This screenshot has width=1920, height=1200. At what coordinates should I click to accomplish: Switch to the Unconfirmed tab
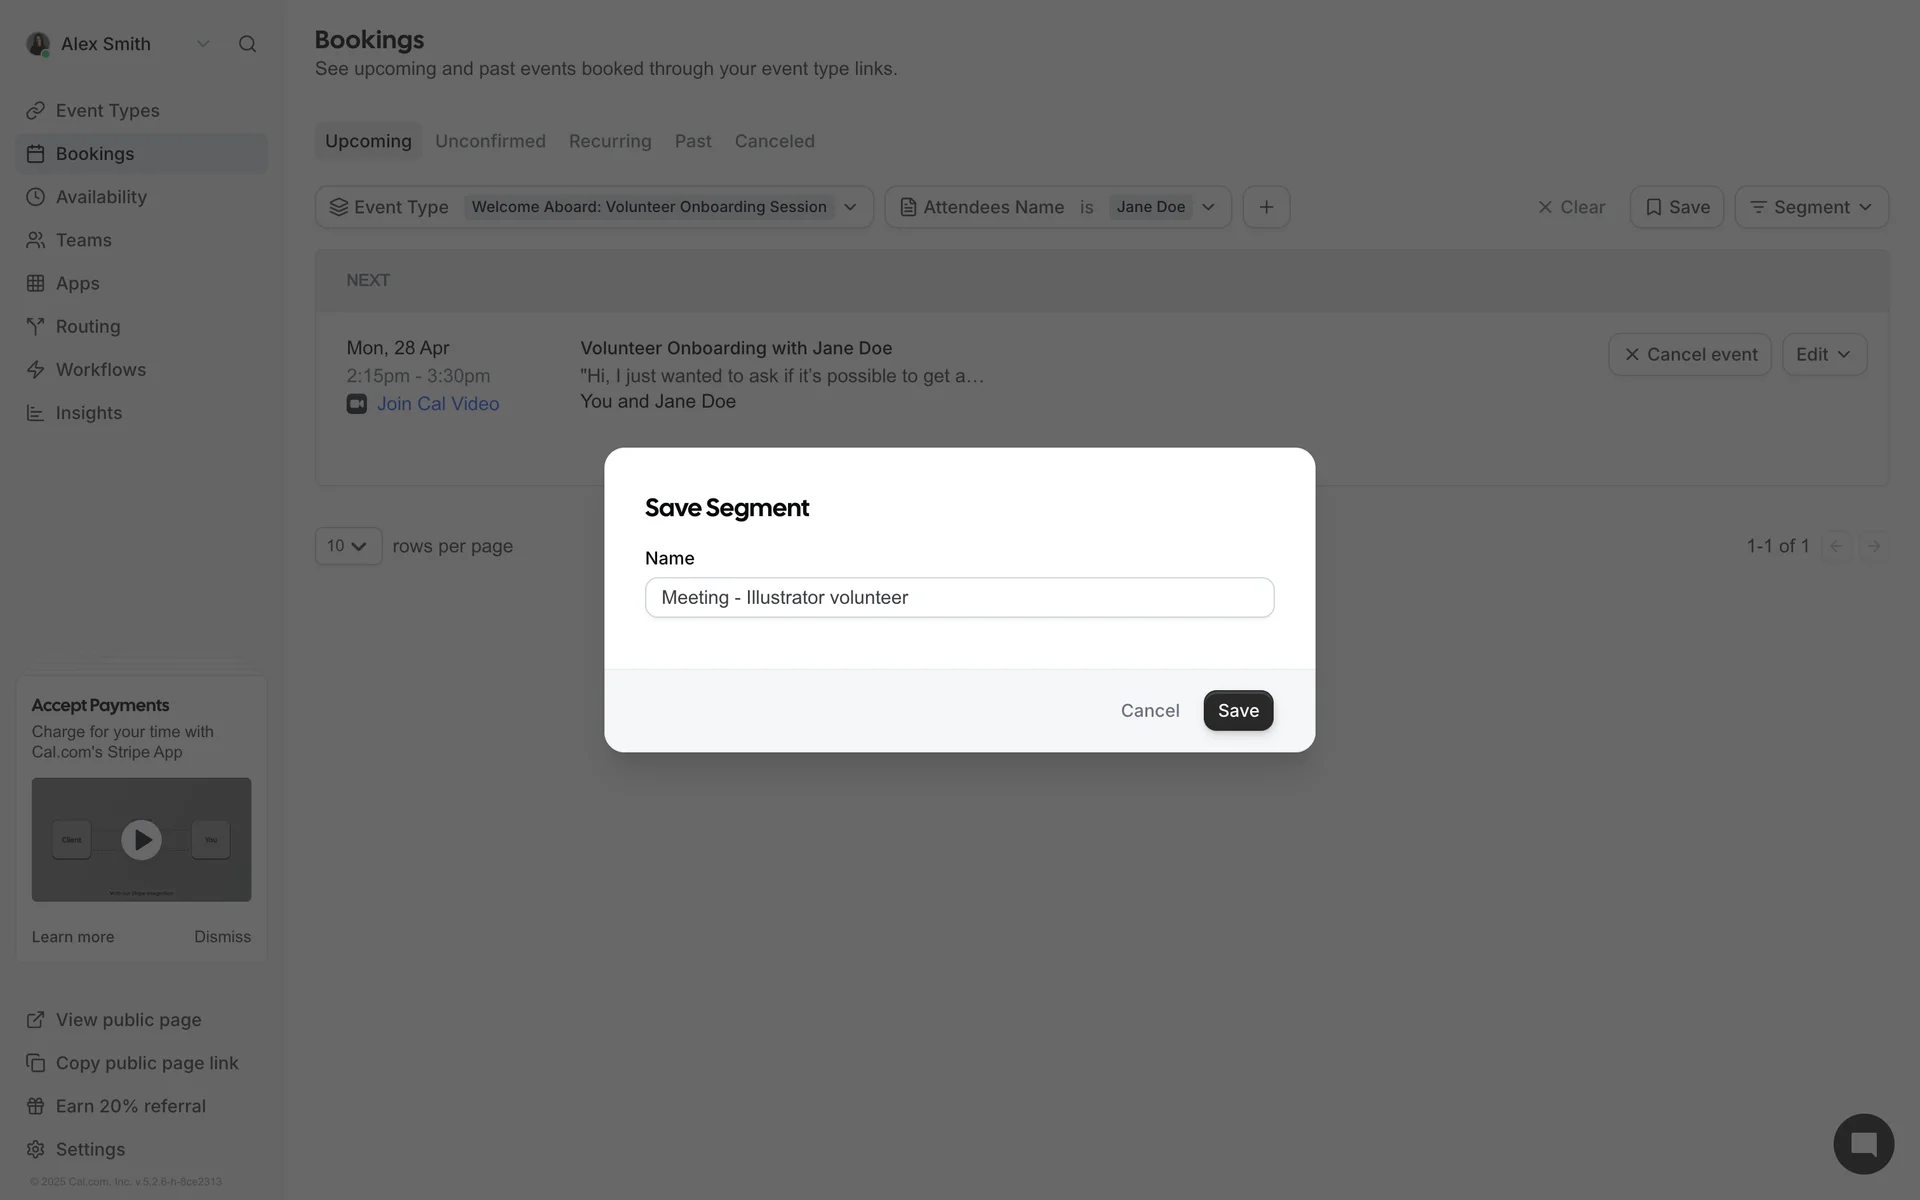(x=490, y=141)
